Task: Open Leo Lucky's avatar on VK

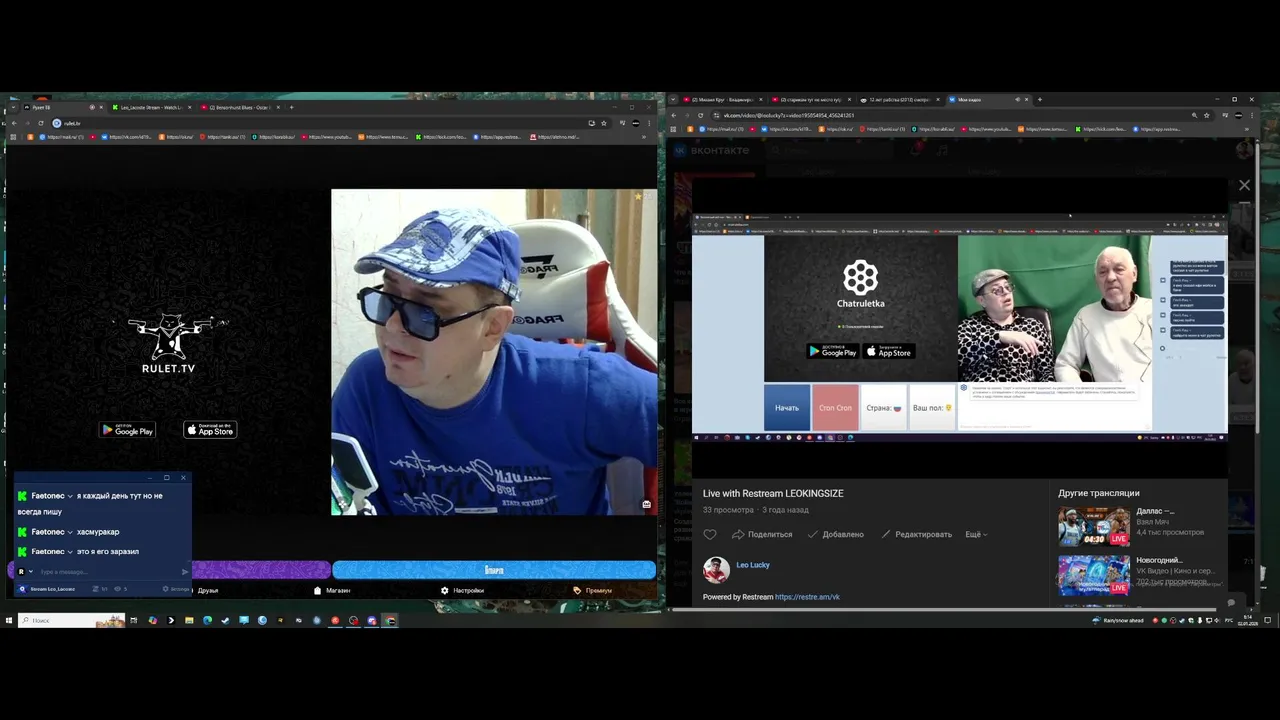Action: pos(716,570)
